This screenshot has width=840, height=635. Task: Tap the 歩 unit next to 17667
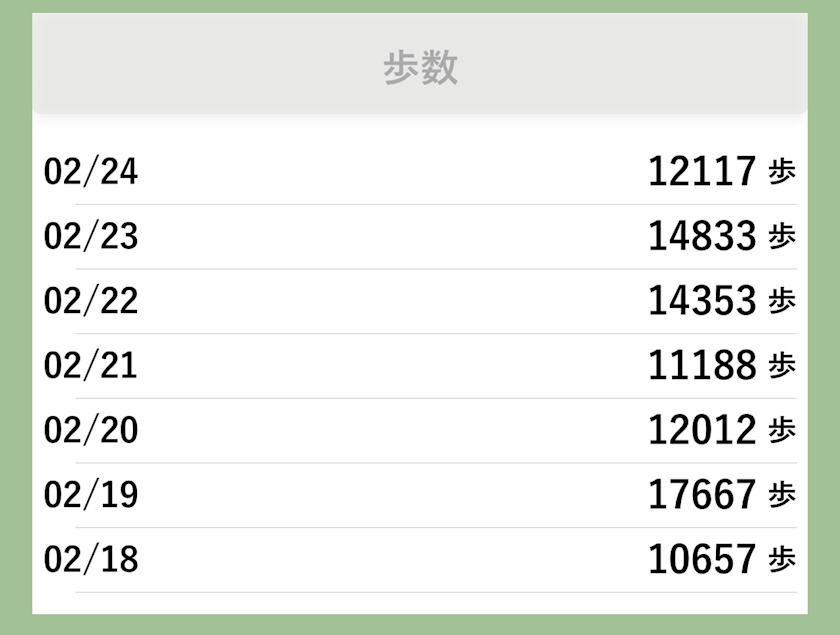pos(782,495)
